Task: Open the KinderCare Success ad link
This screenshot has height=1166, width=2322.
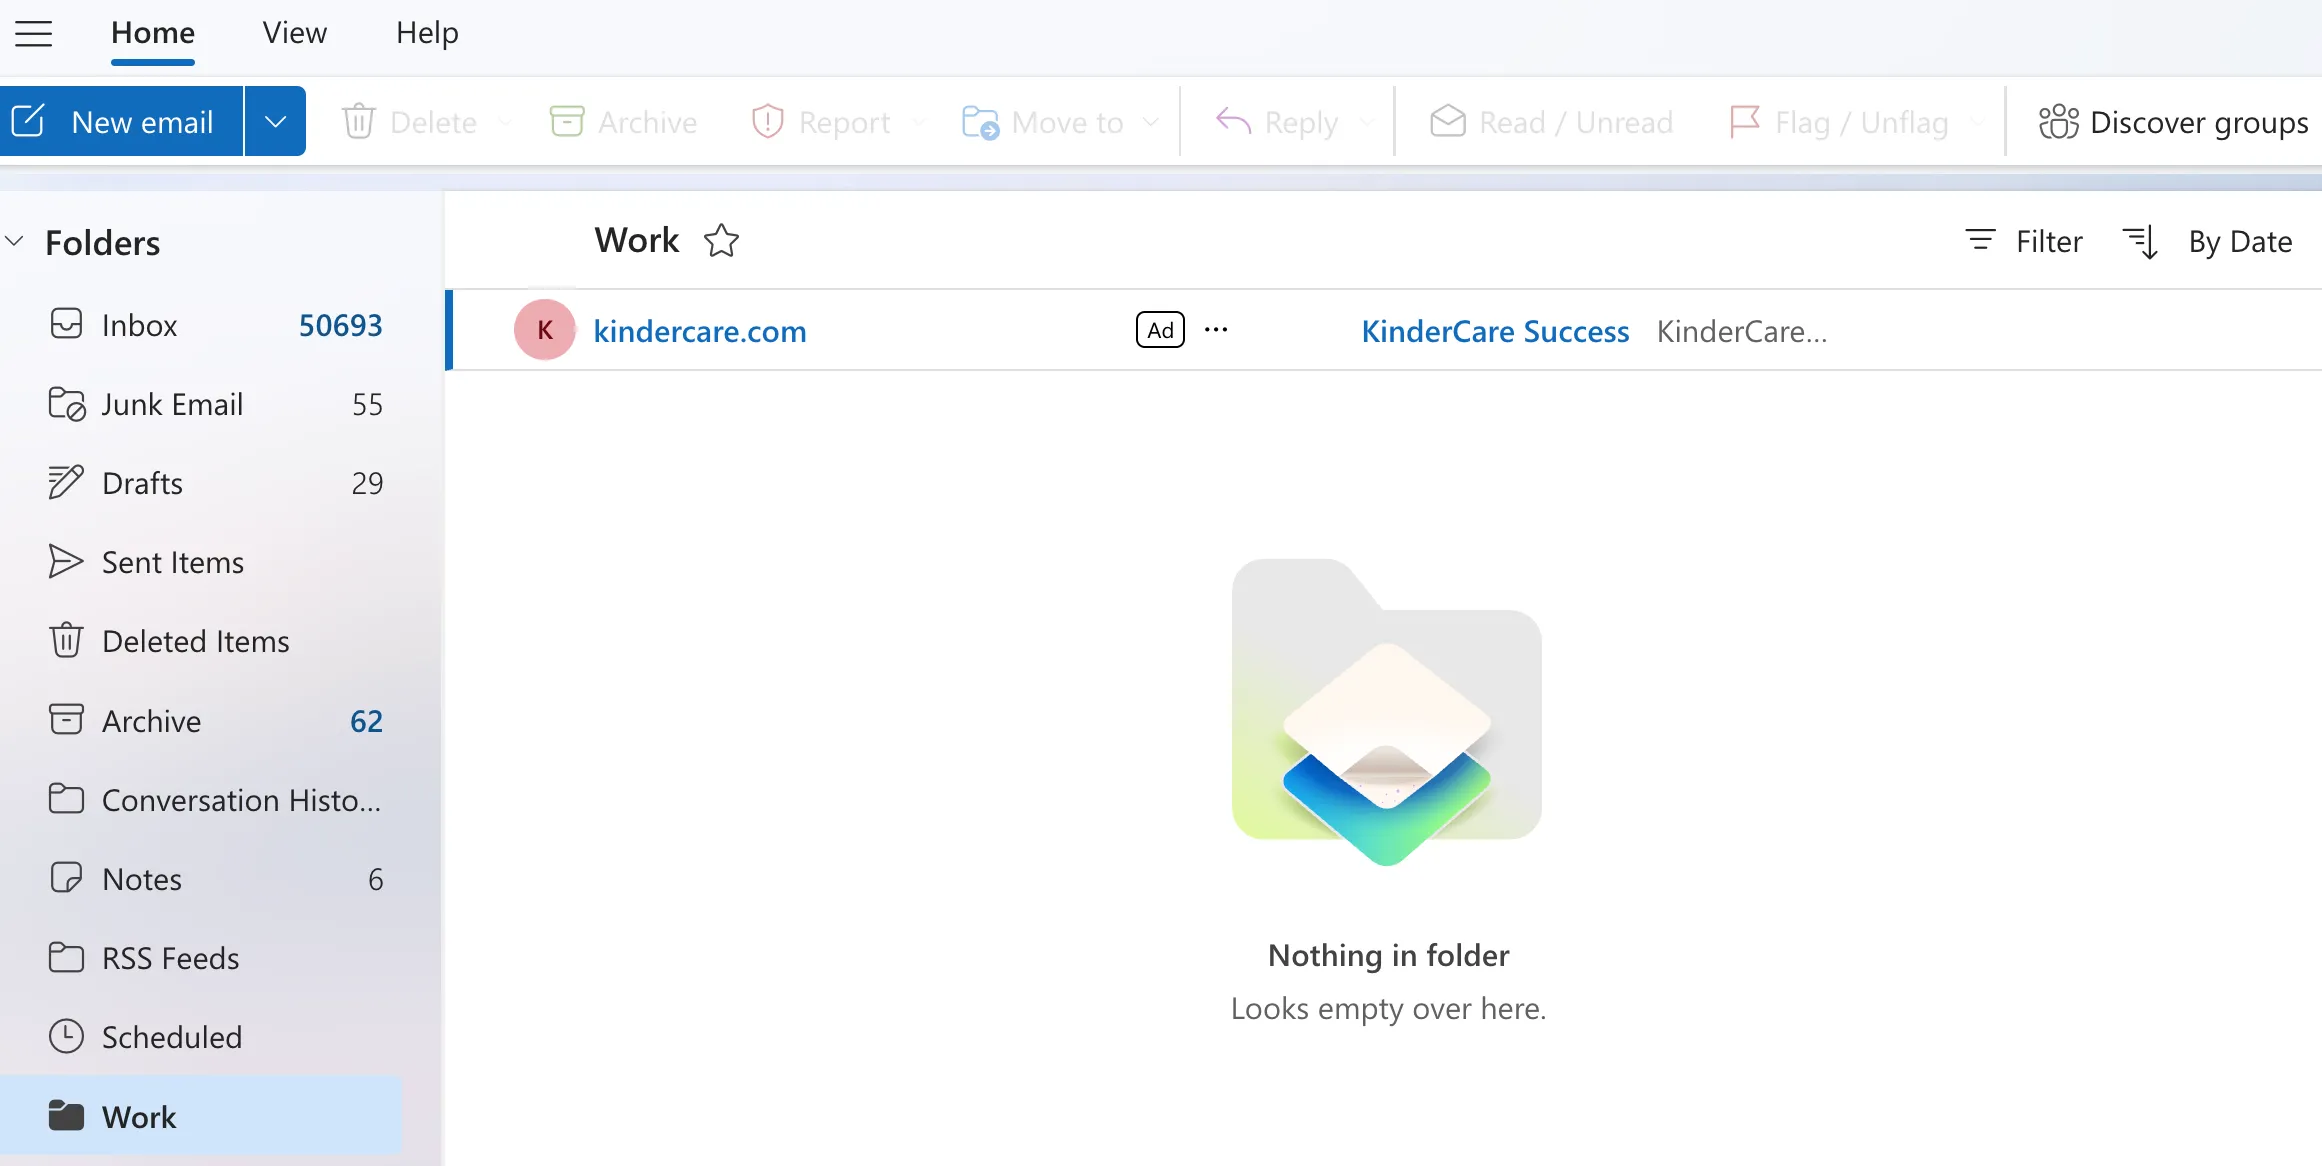Action: coord(1495,331)
